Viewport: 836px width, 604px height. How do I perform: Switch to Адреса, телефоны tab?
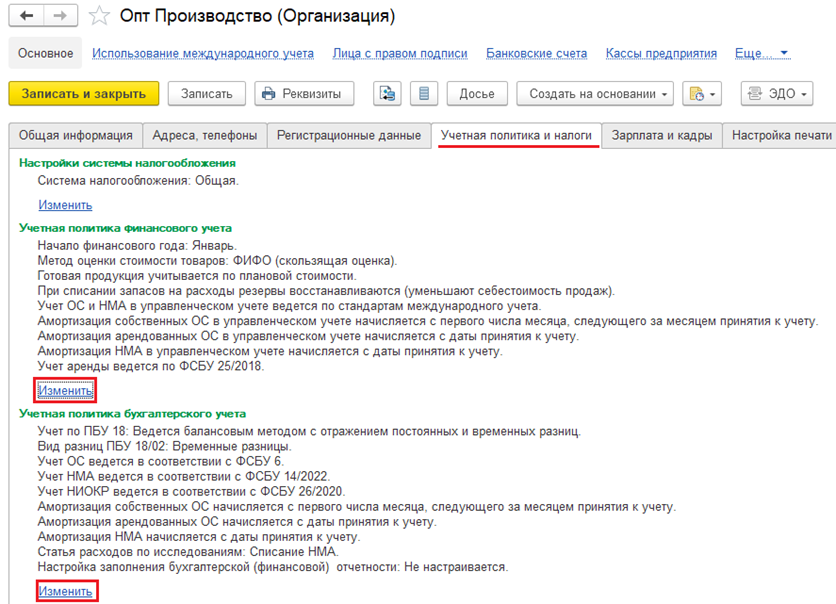[205, 135]
